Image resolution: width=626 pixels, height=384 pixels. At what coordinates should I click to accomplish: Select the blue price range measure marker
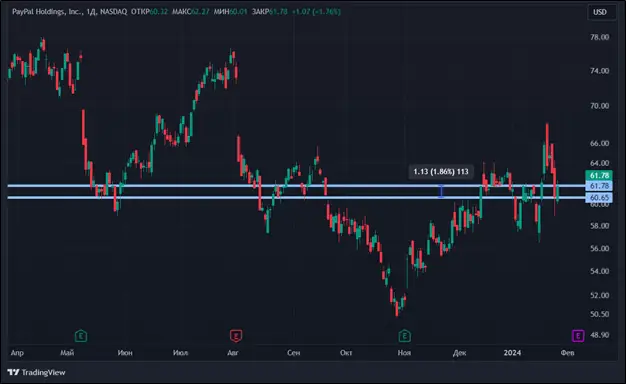point(441,192)
